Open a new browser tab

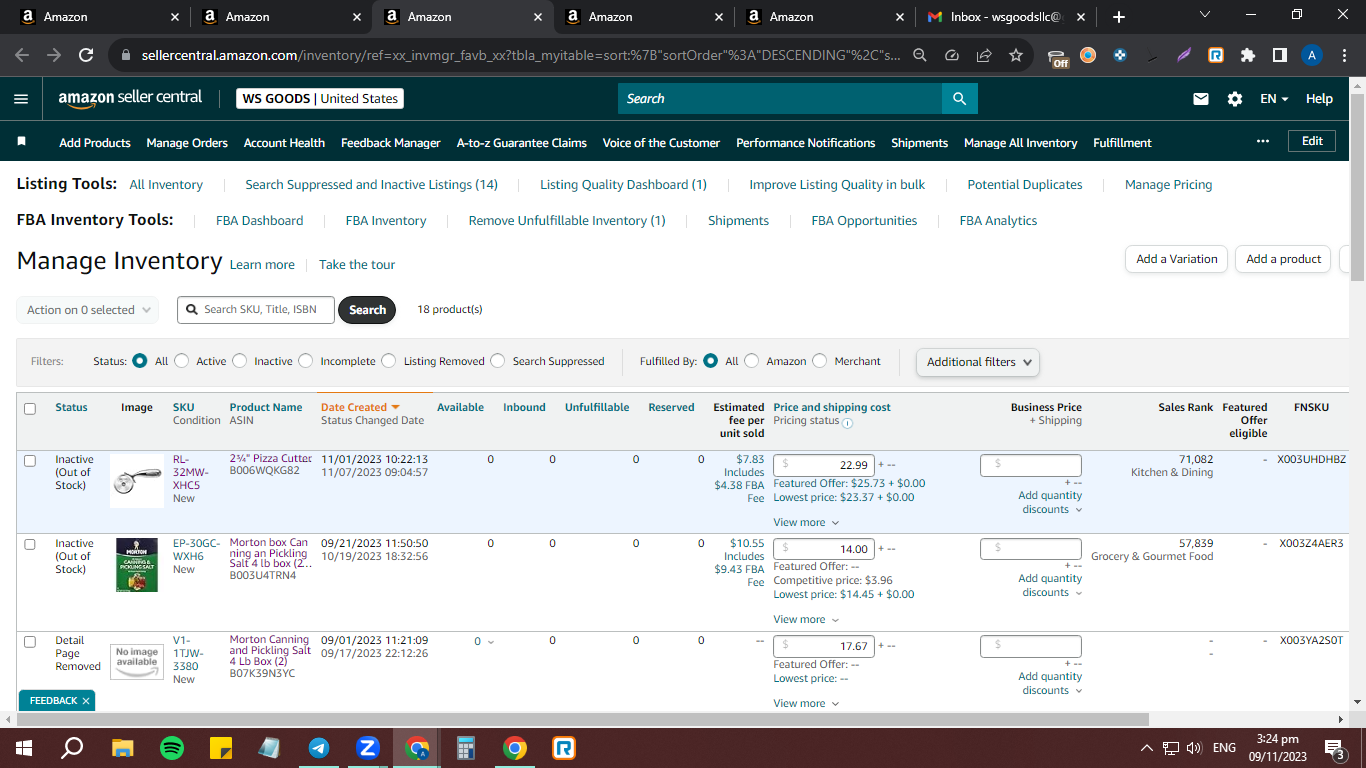pyautogui.click(x=1118, y=17)
